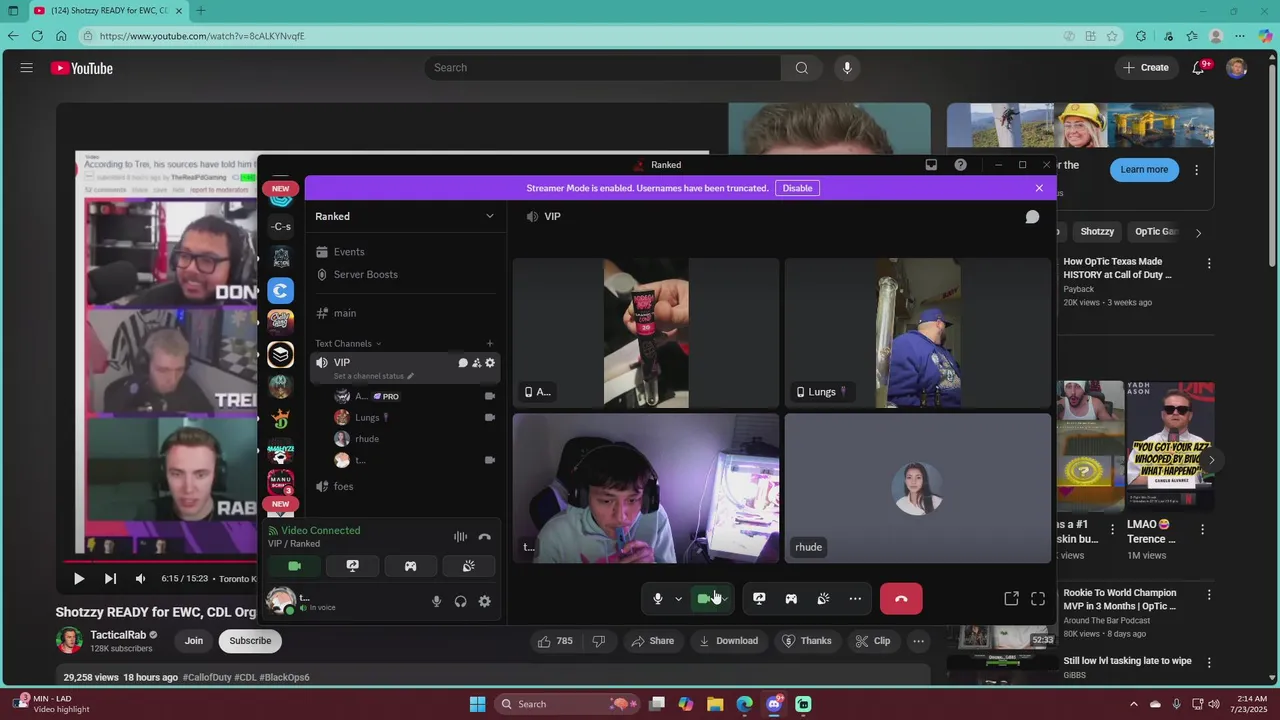Image resolution: width=1280 pixels, height=720 pixels.
Task: Open options for How OpTic Texas Made HISTORY video
Action: click(x=1209, y=264)
